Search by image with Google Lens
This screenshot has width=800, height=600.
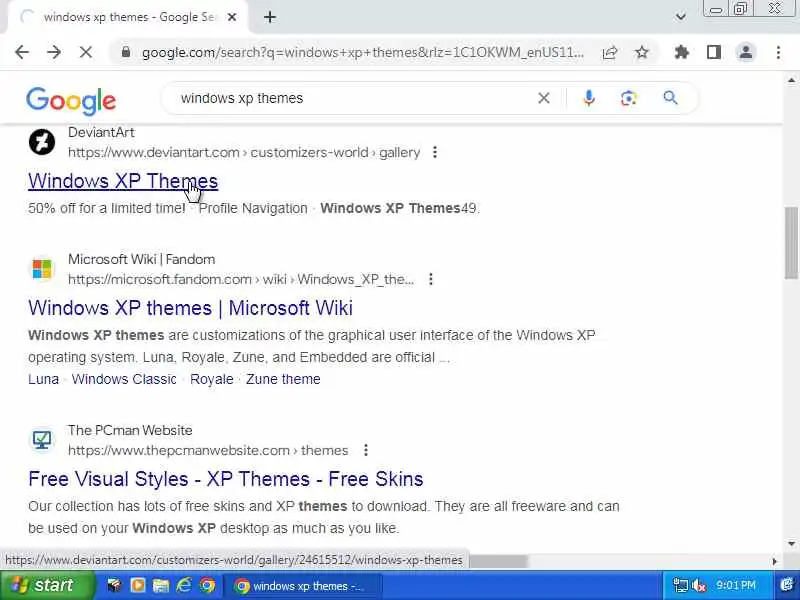click(629, 98)
